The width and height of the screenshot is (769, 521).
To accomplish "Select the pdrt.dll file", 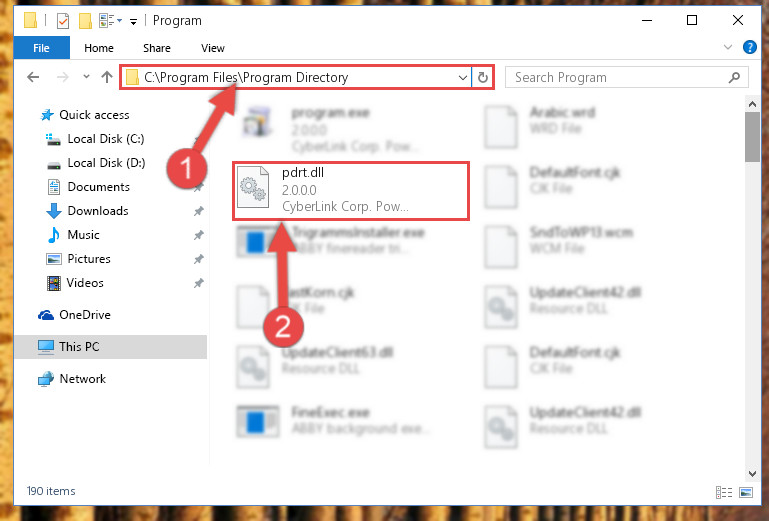I will coord(351,190).
